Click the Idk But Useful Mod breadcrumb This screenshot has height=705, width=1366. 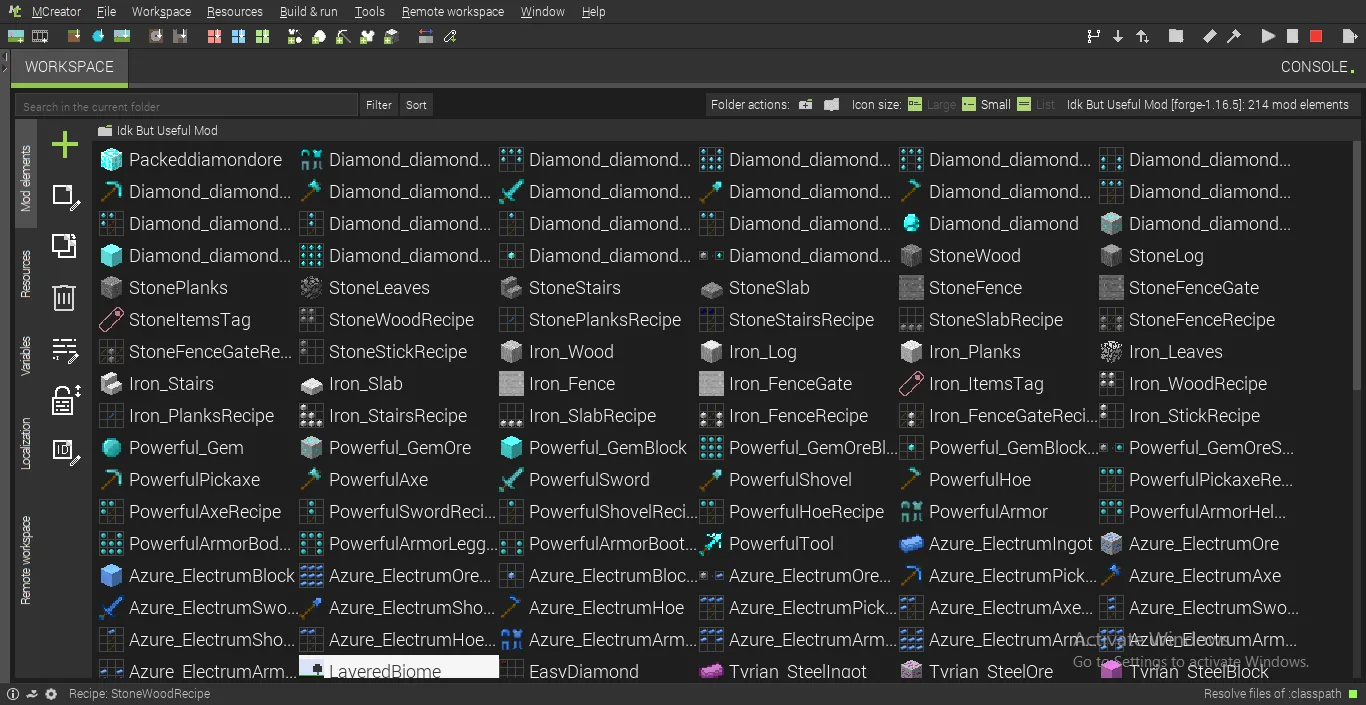[x=158, y=131]
